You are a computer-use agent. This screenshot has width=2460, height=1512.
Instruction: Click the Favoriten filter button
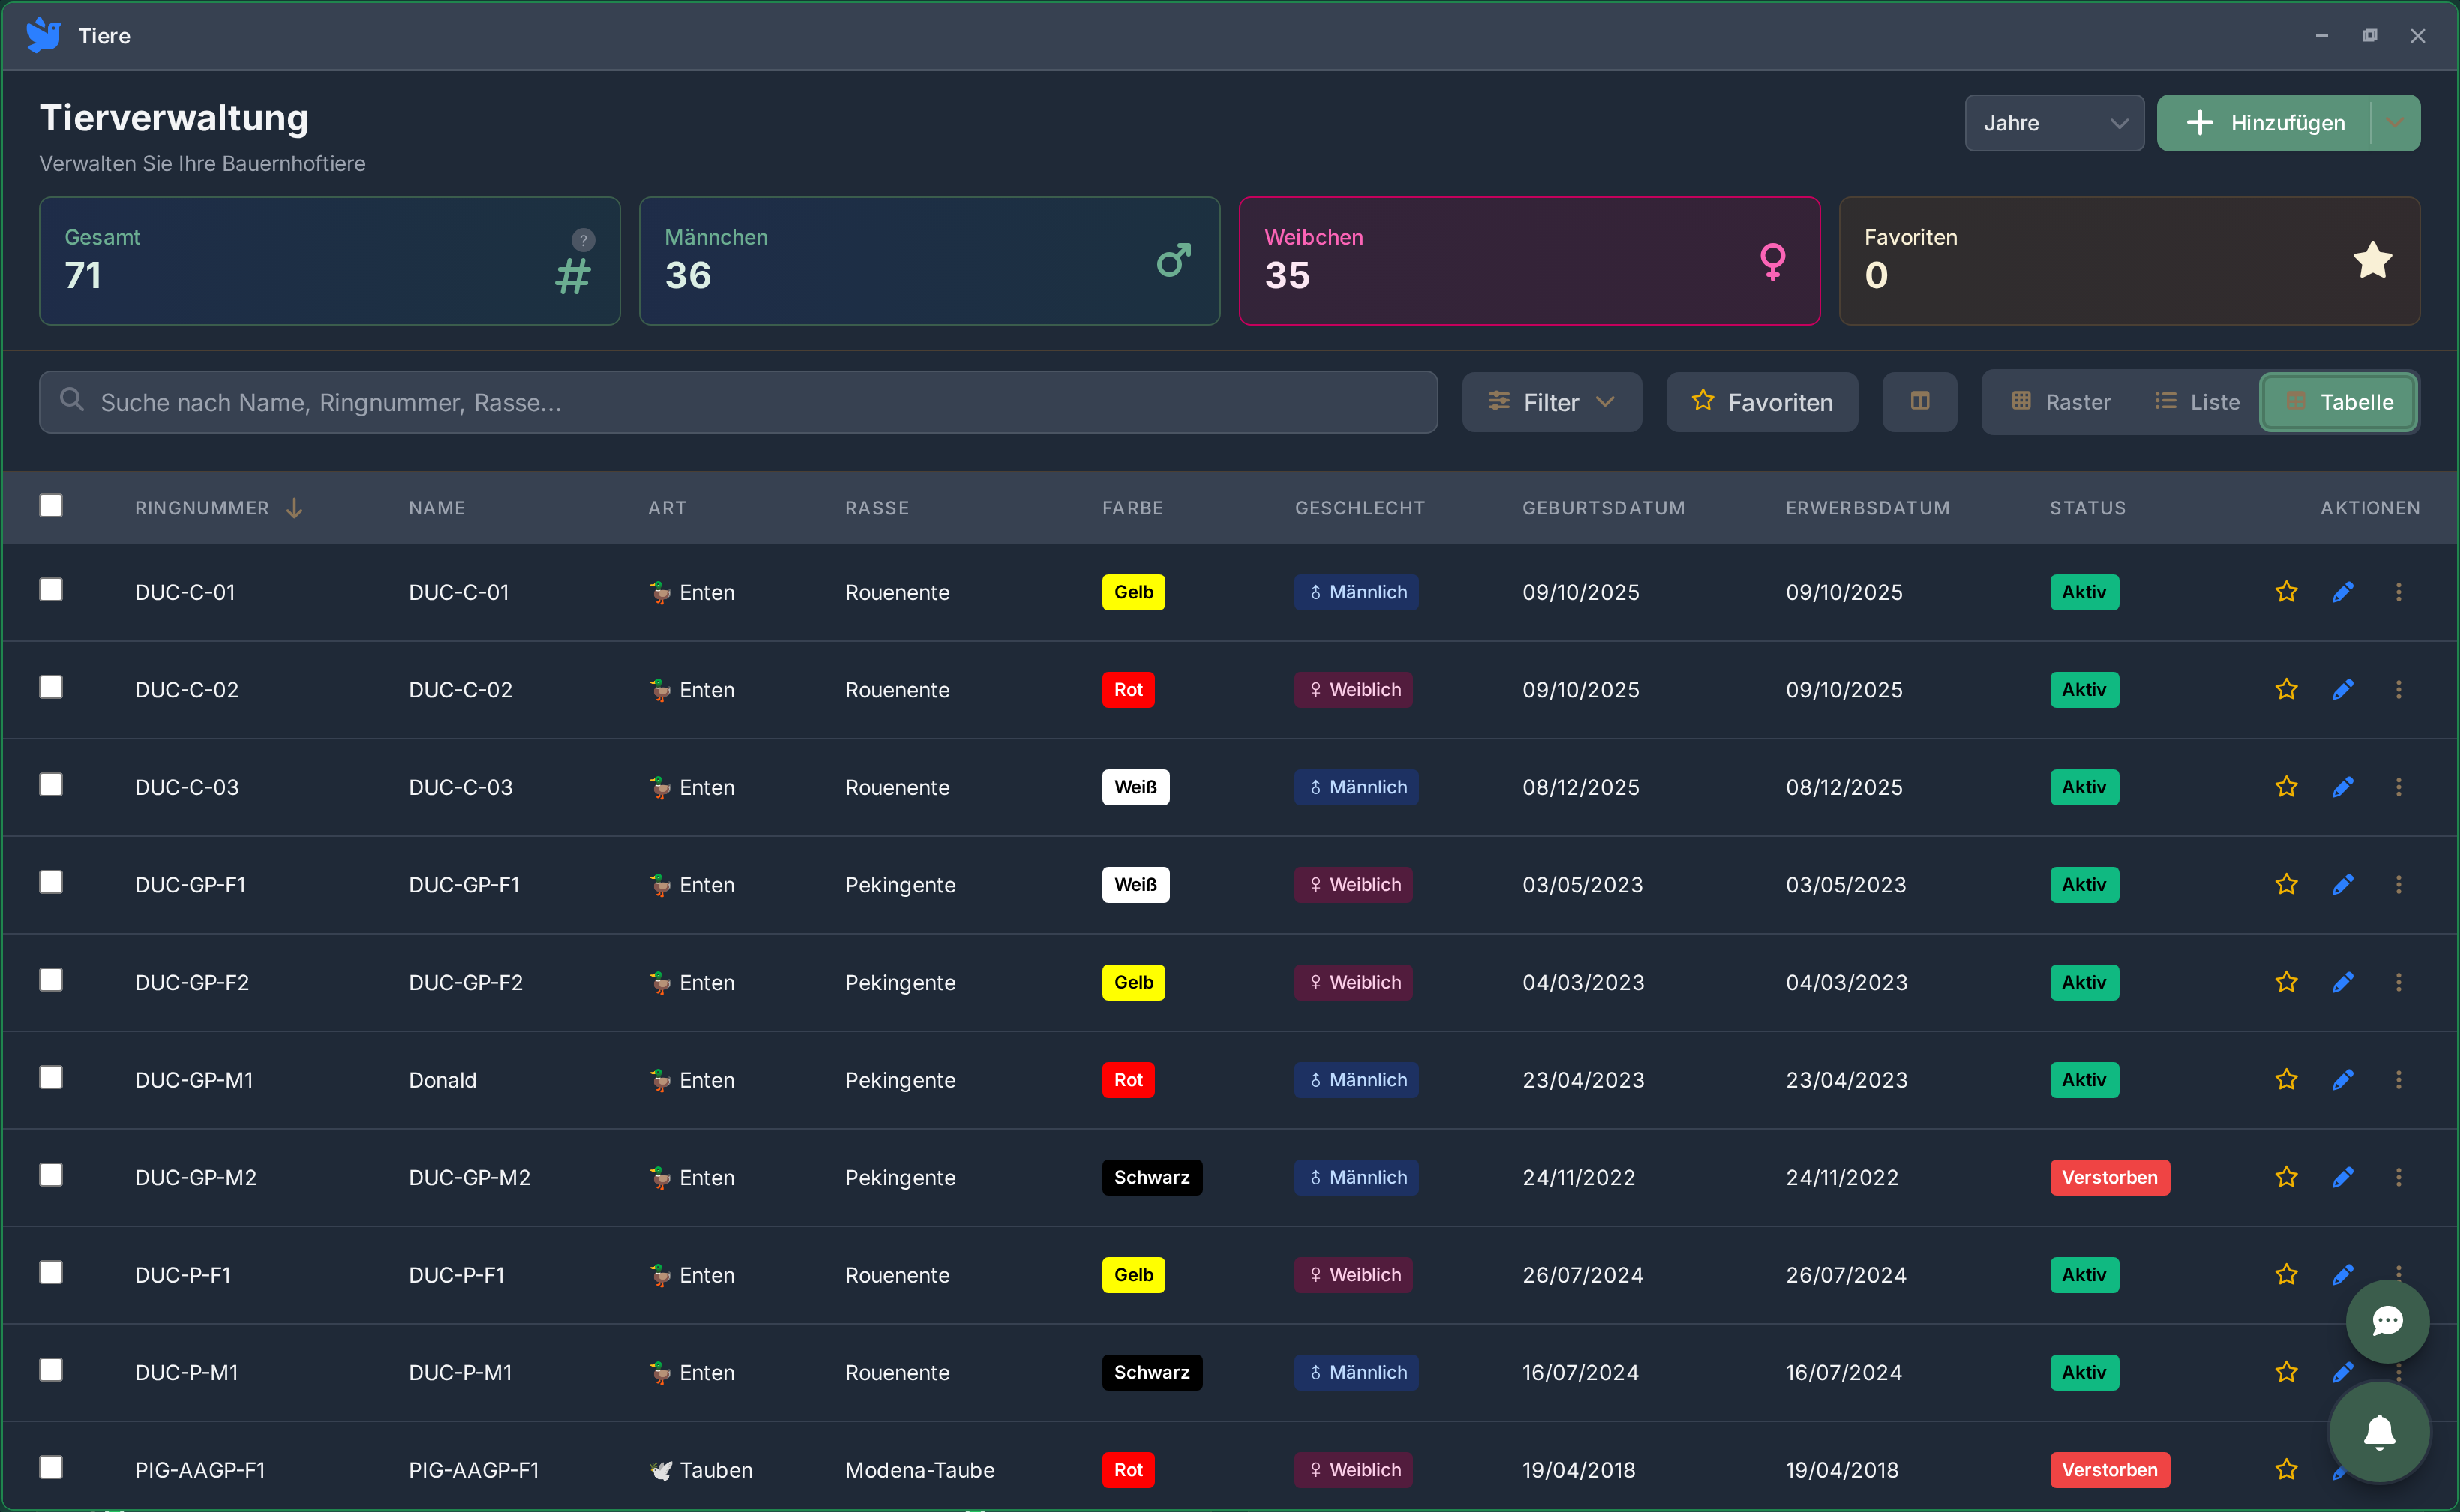click(x=1762, y=402)
